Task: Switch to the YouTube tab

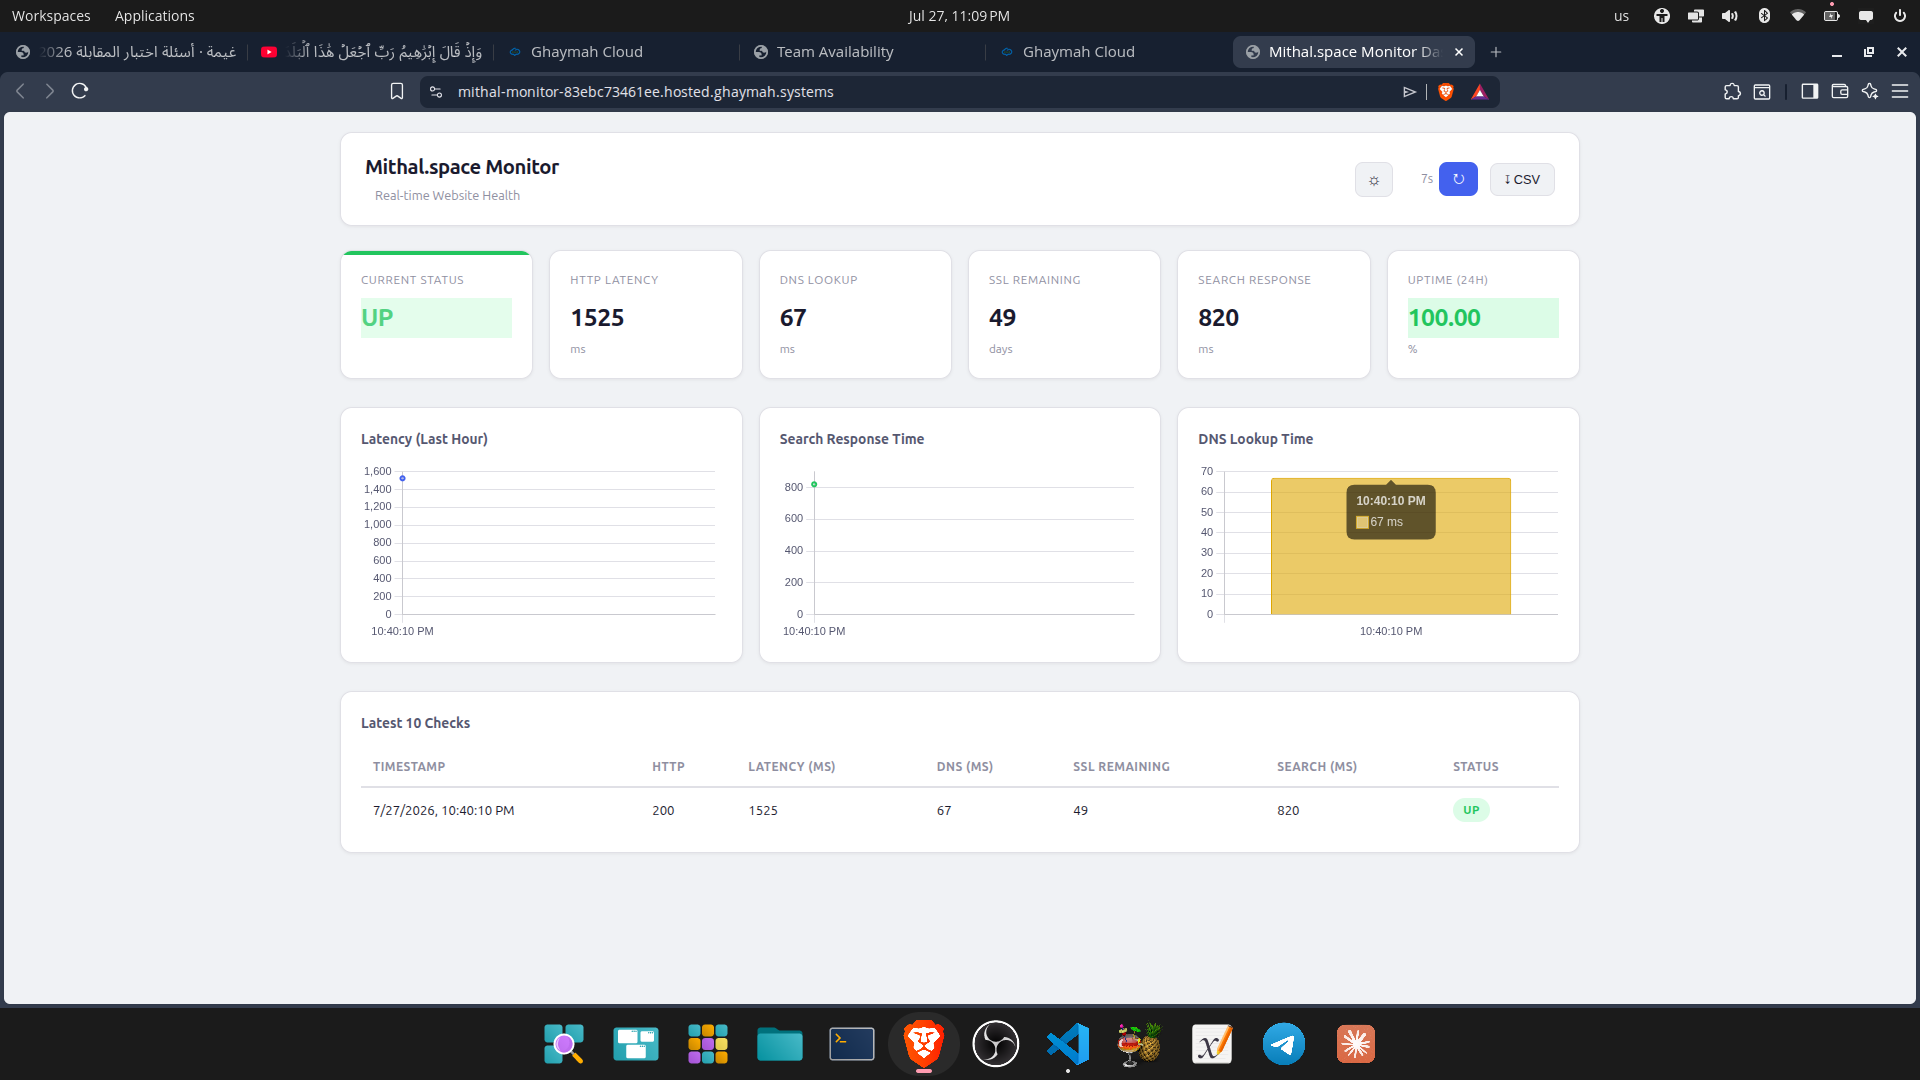Action: click(x=371, y=52)
